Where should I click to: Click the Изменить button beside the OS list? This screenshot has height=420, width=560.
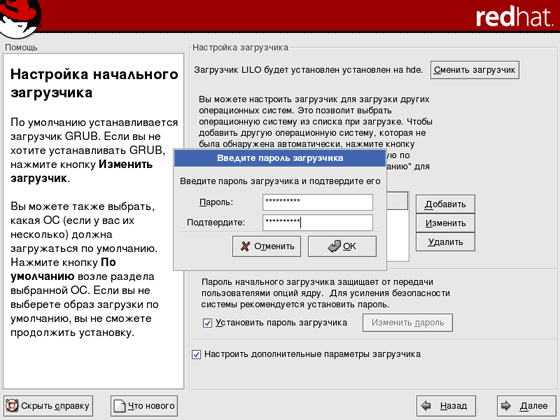tap(445, 223)
